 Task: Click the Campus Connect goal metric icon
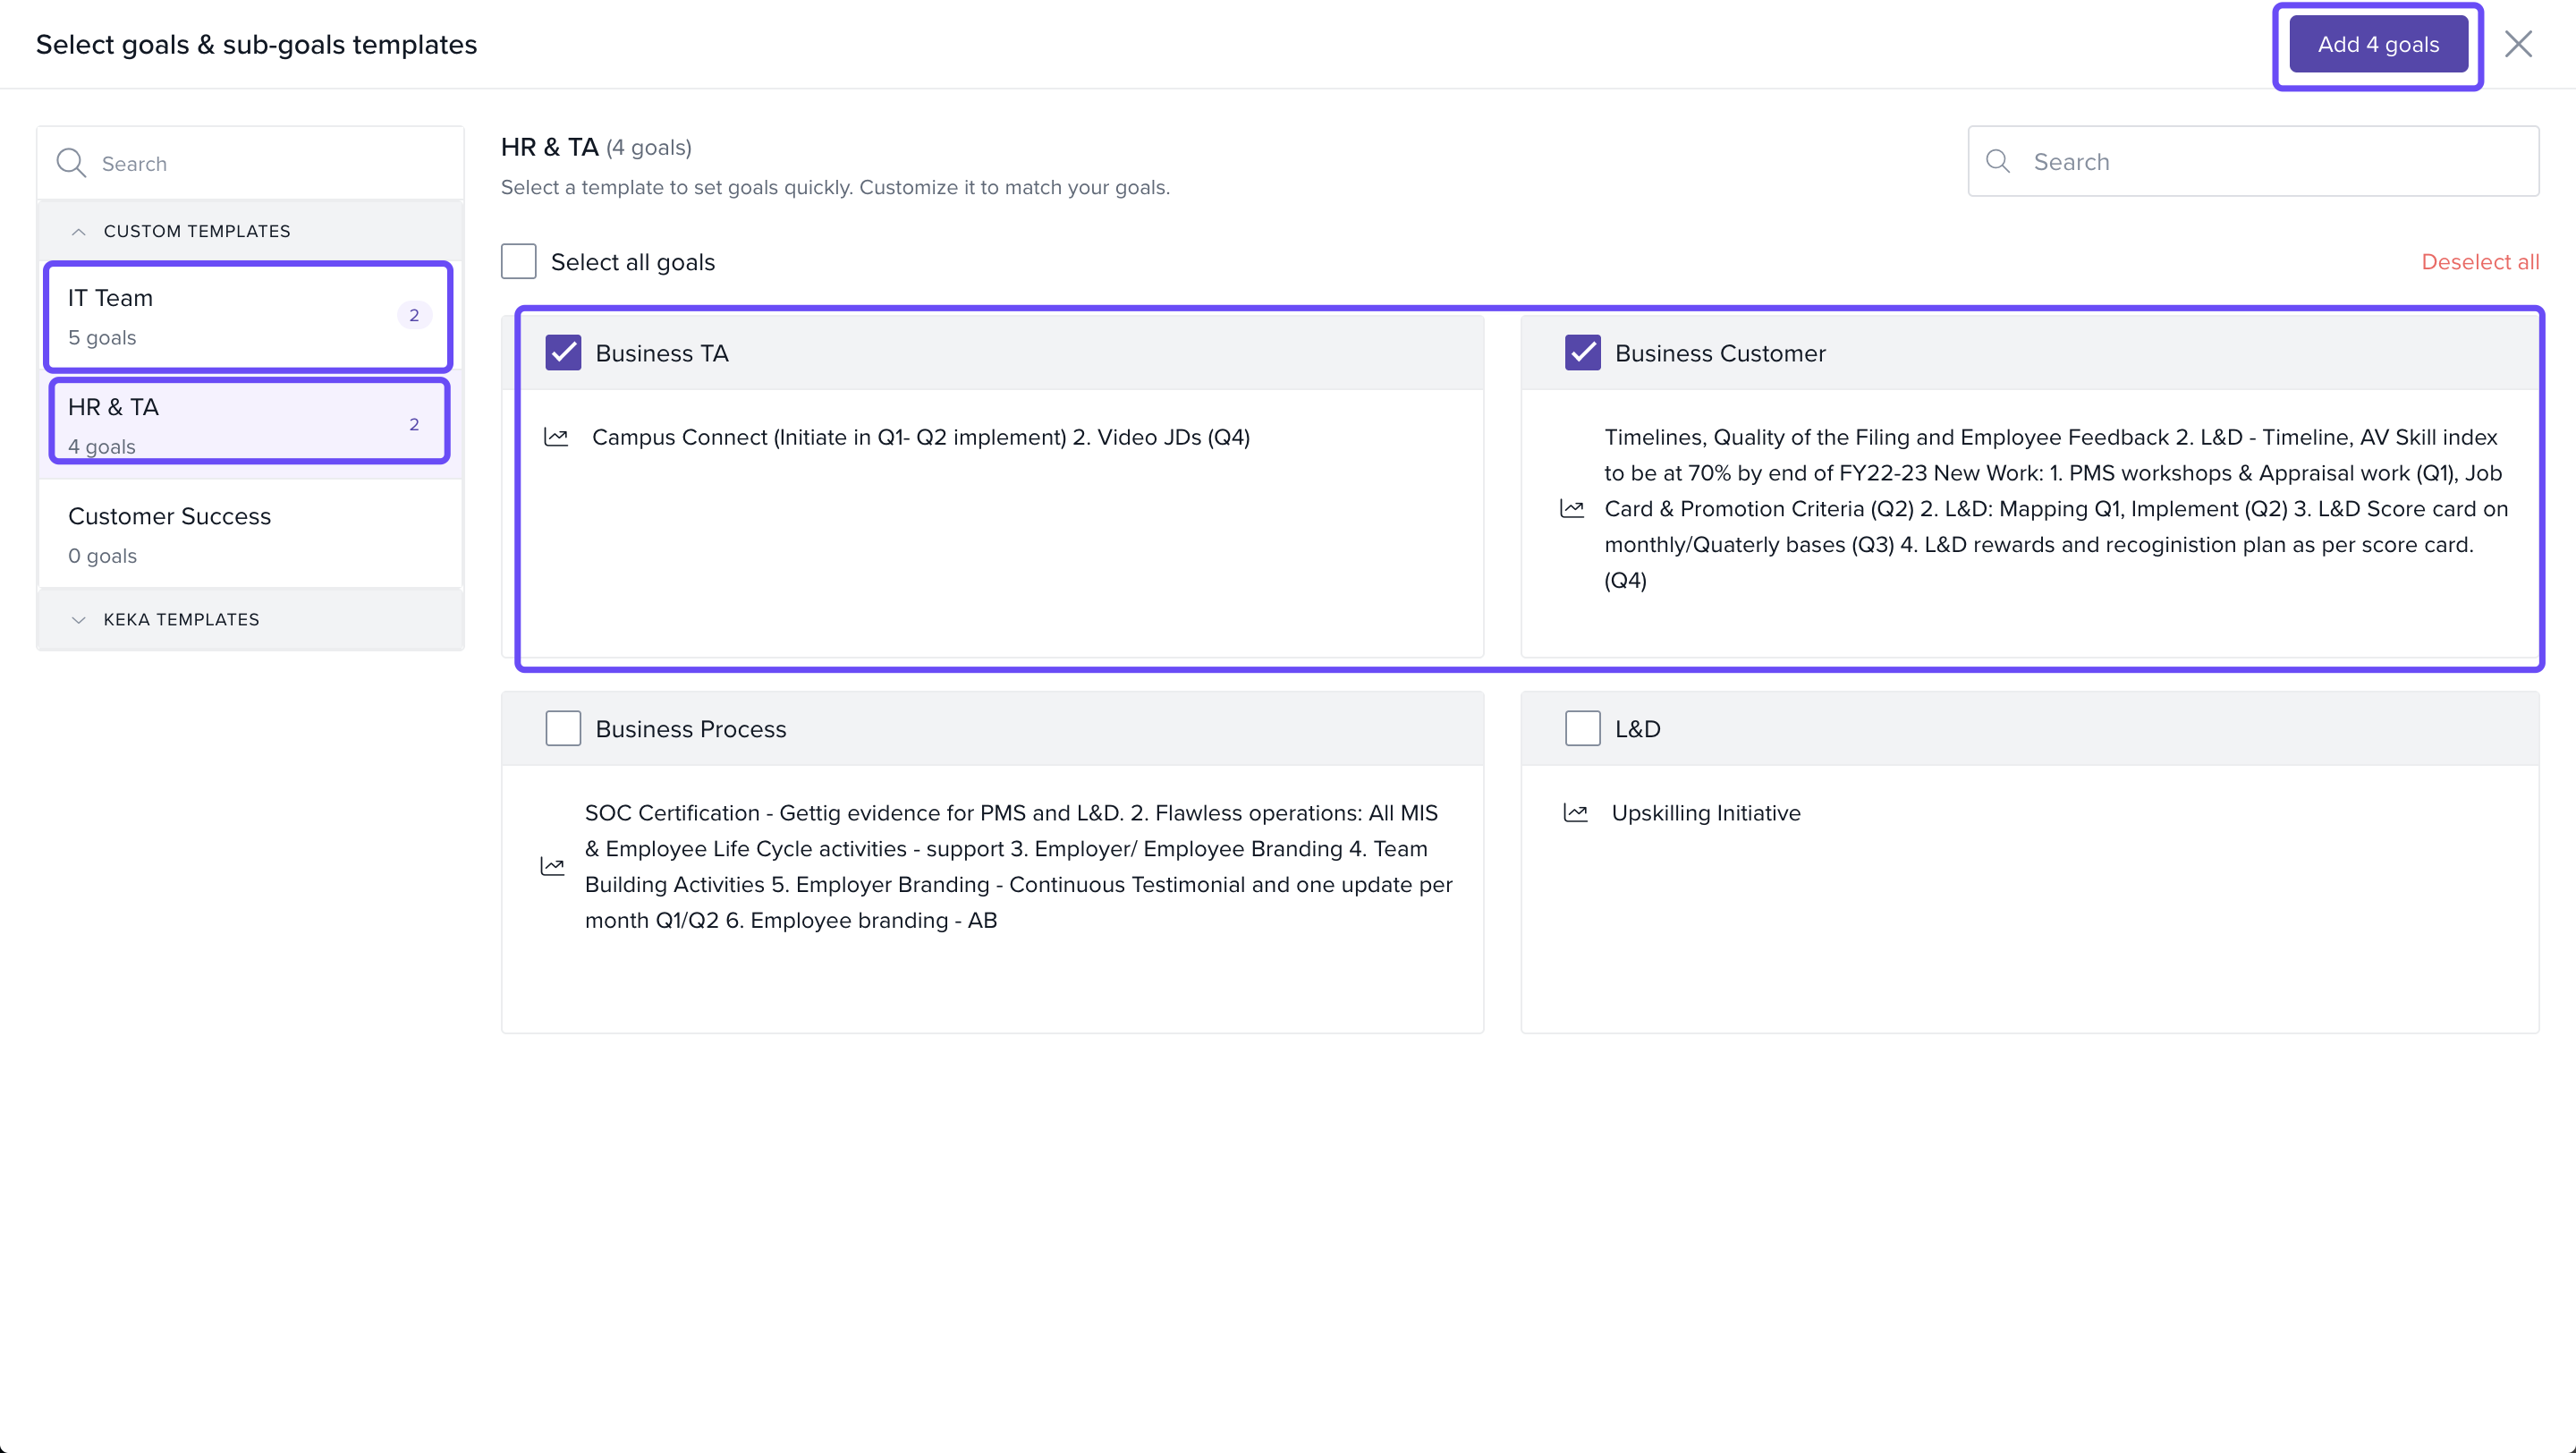click(556, 437)
